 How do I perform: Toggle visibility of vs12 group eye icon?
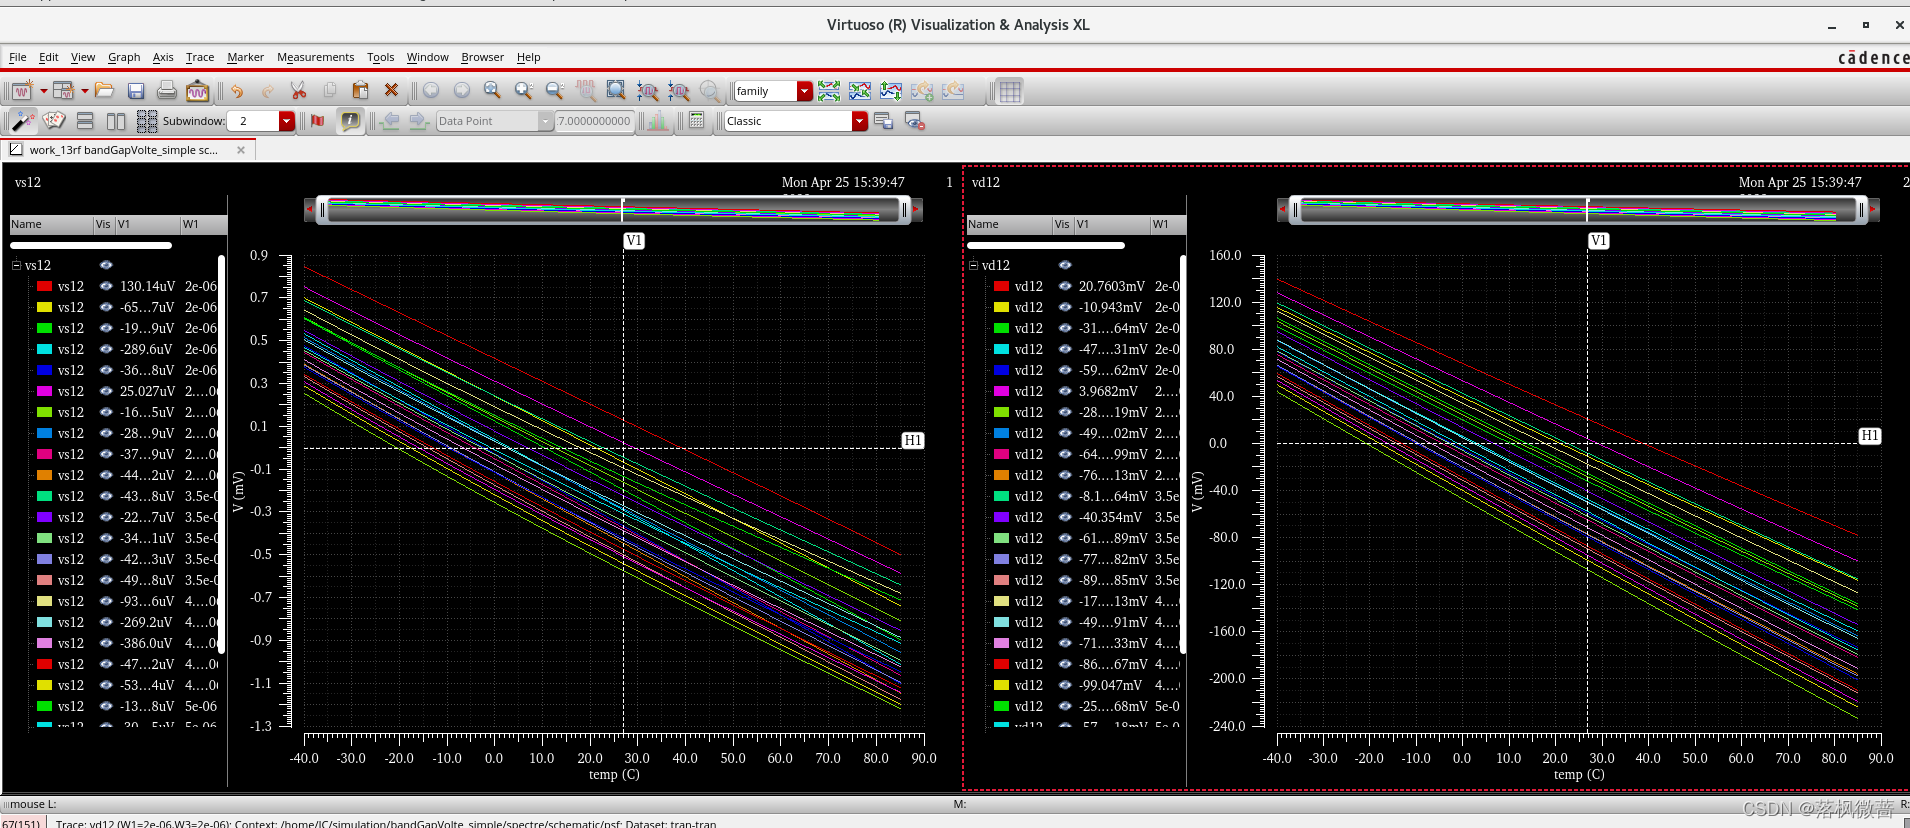click(106, 265)
